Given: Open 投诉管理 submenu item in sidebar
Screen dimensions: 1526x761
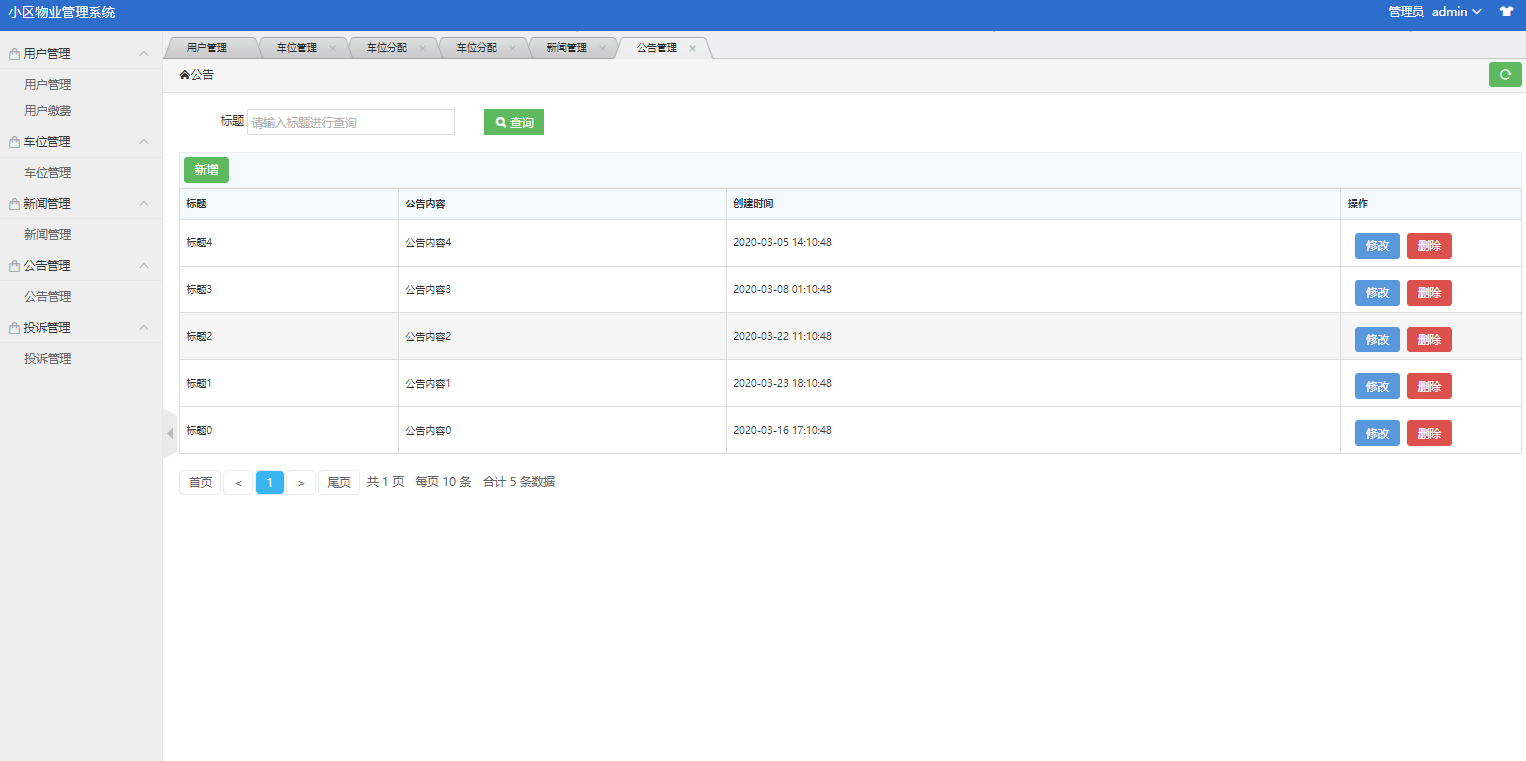Looking at the screenshot, I should coord(48,359).
